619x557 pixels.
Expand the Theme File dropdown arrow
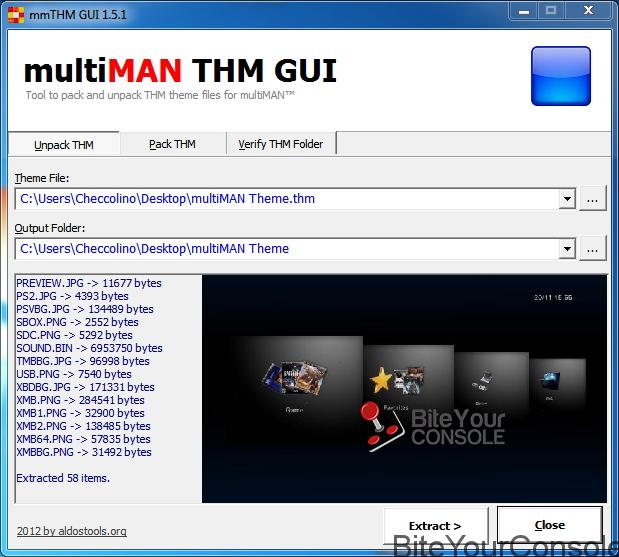[567, 199]
